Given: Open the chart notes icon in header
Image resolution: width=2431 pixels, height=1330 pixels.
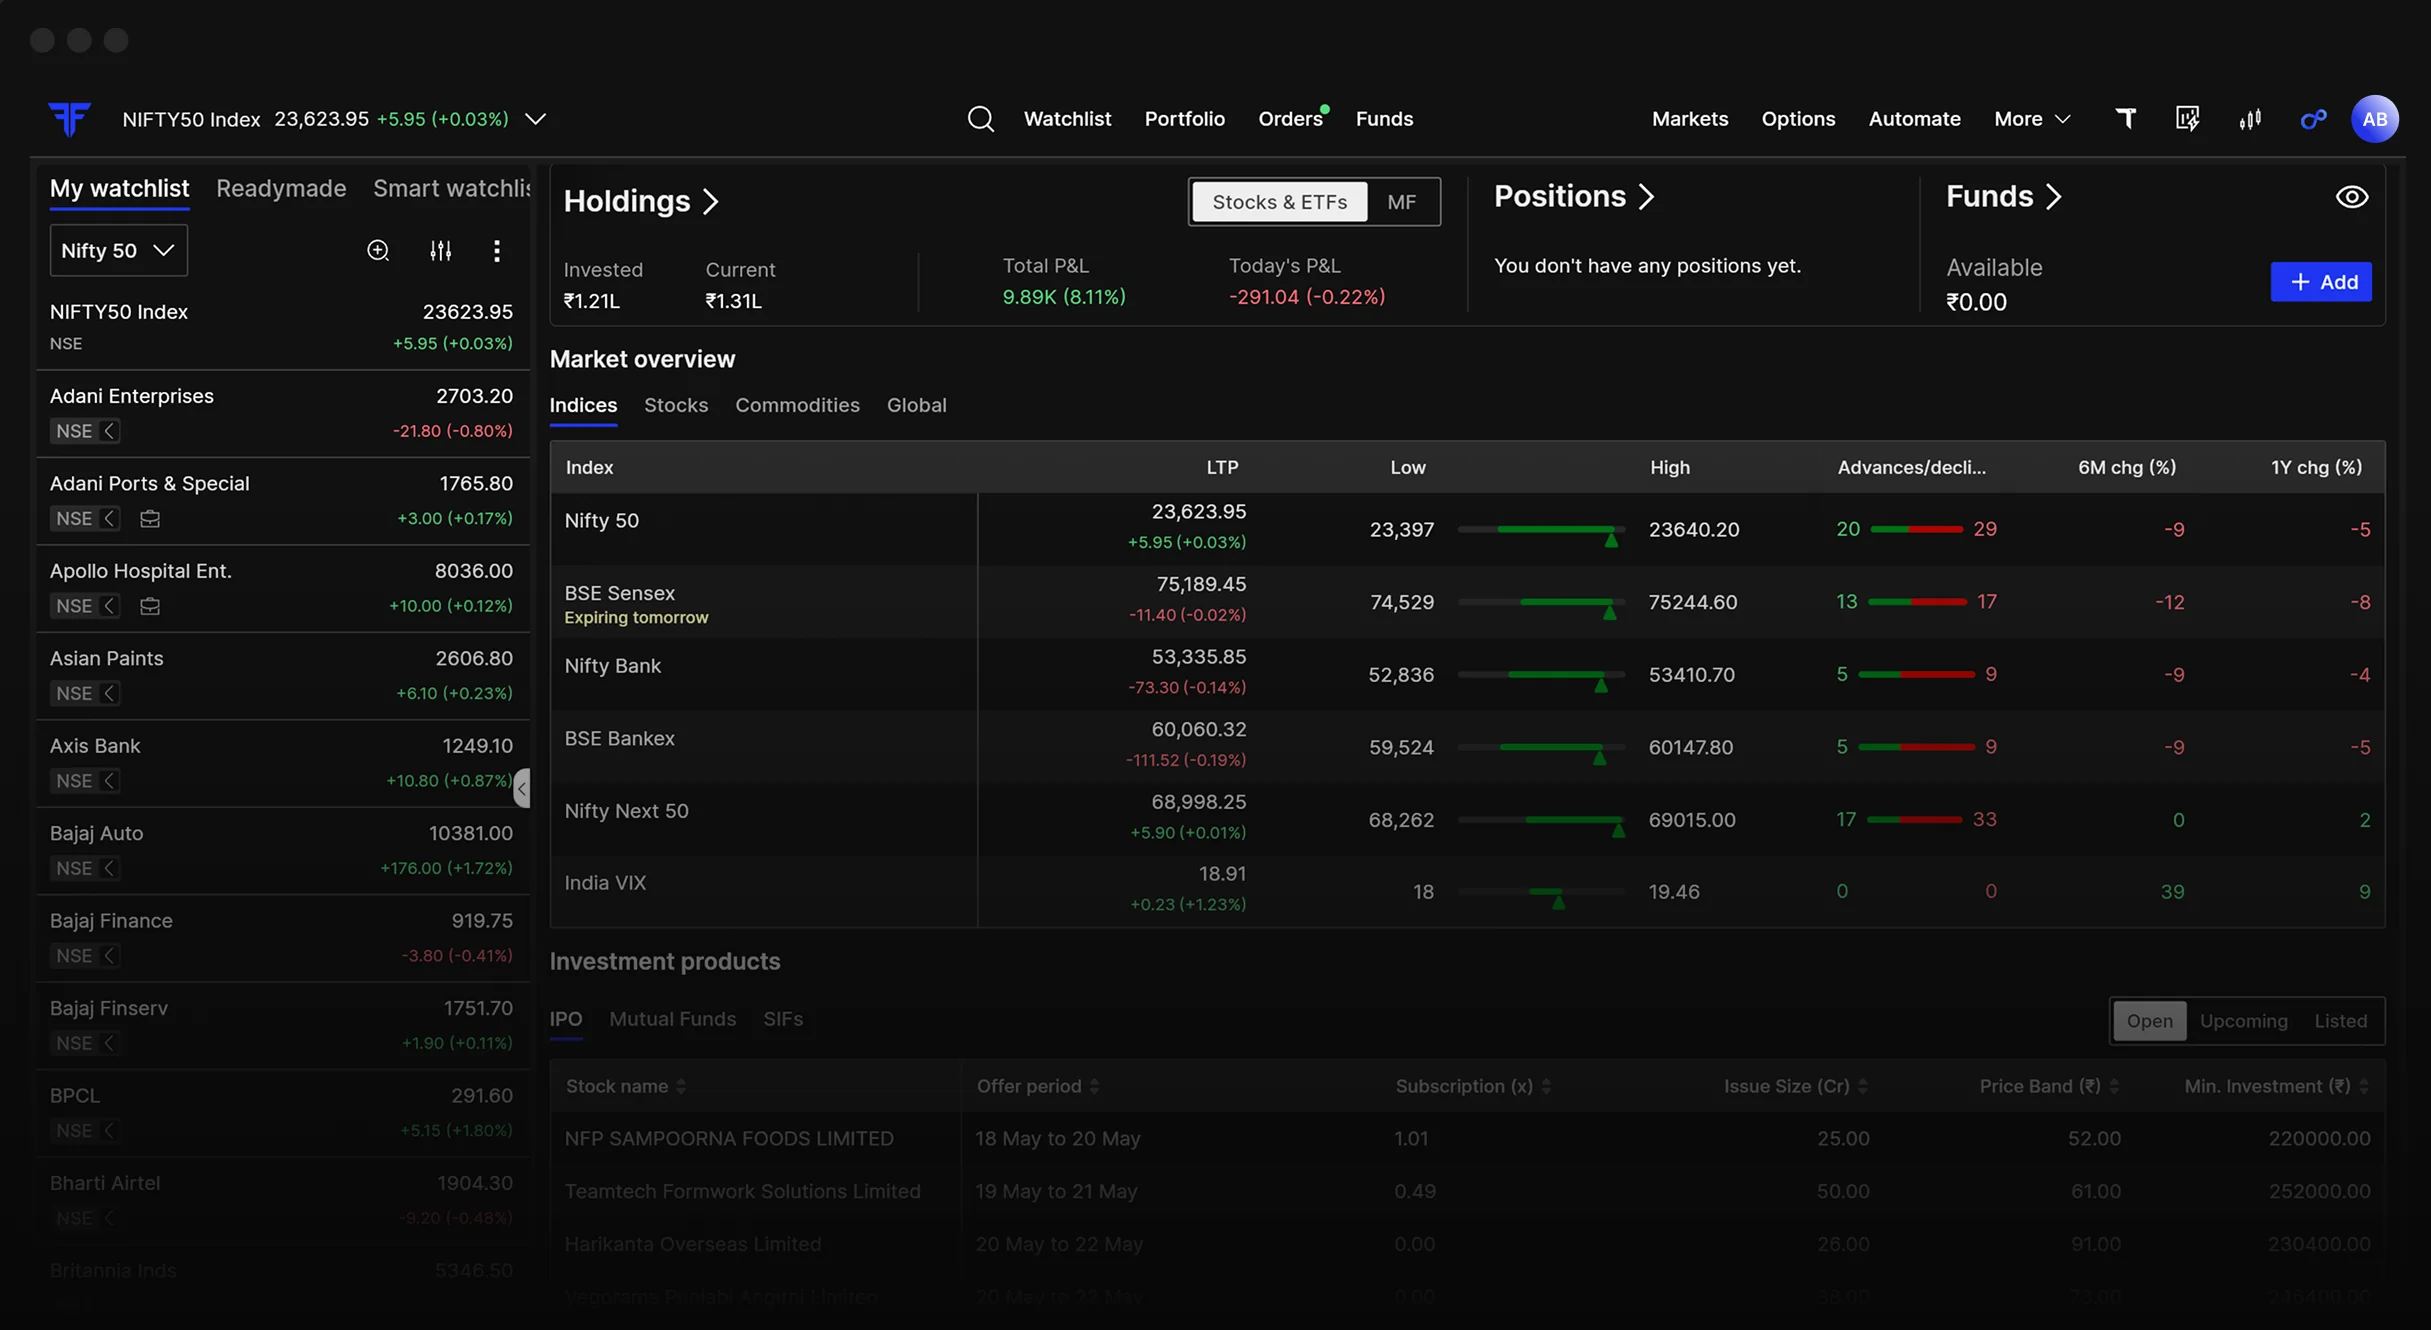Looking at the screenshot, I should tap(2187, 119).
